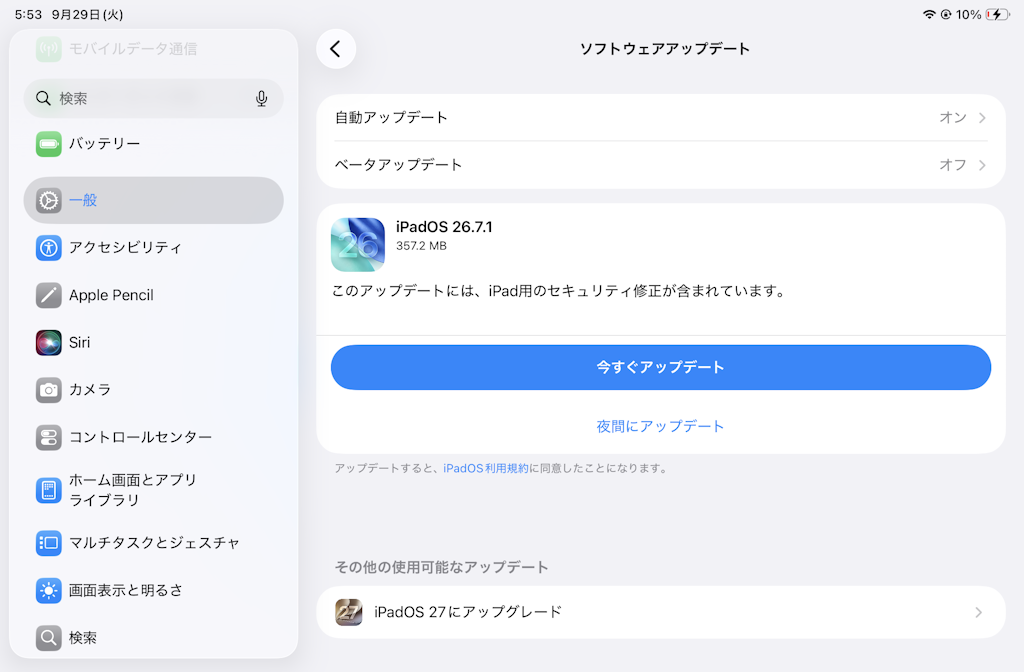Tap the Search settings magnifier icon at bottom
The image size is (1024, 672).
pyautogui.click(x=48, y=637)
